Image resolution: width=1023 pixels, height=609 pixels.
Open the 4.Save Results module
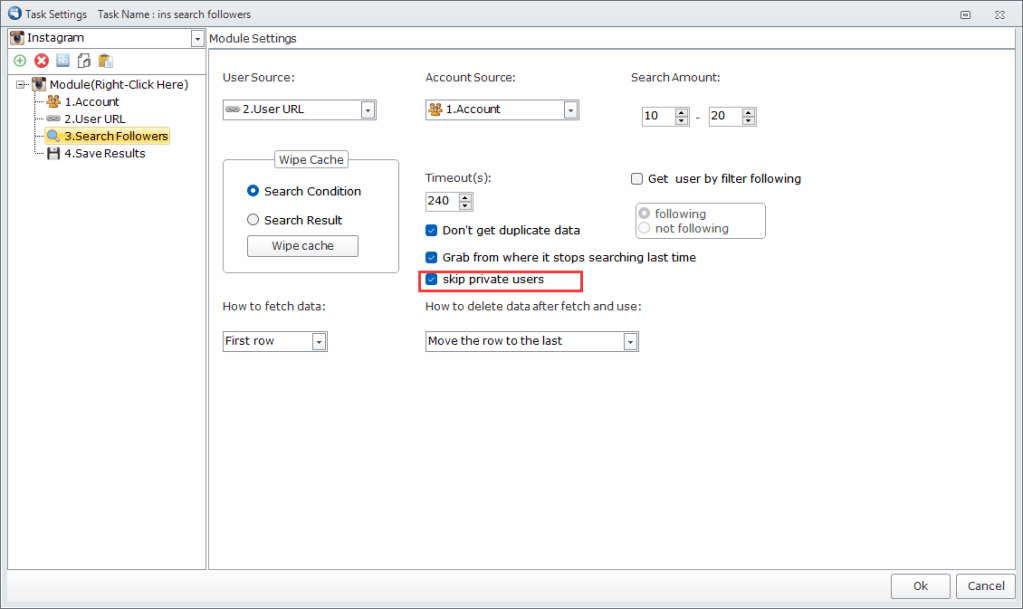104,153
